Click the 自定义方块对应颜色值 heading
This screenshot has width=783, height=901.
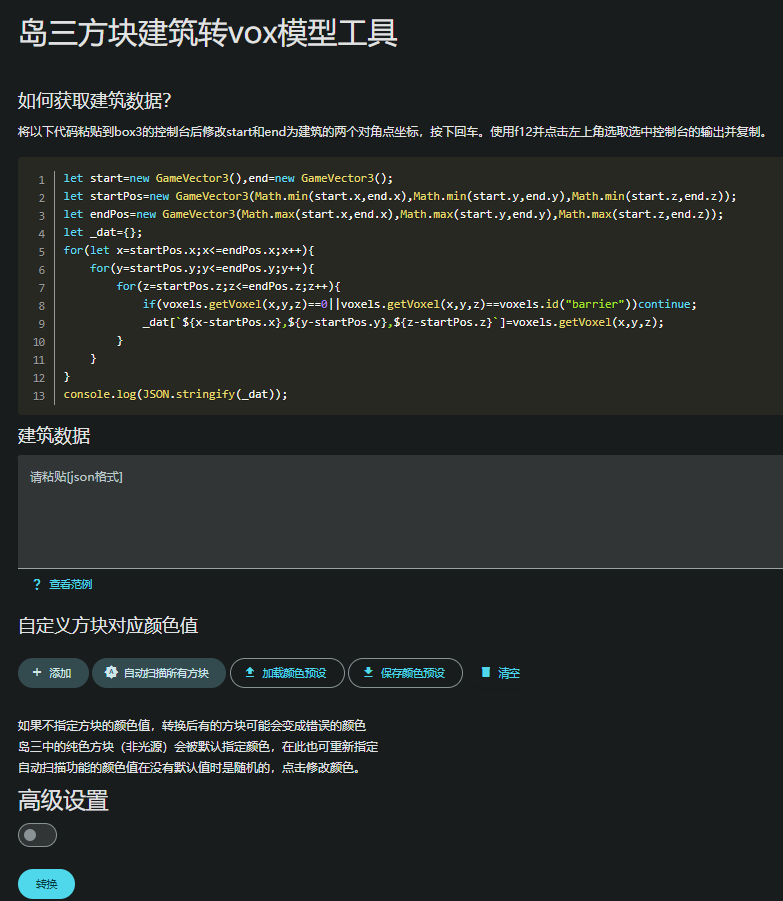click(108, 626)
